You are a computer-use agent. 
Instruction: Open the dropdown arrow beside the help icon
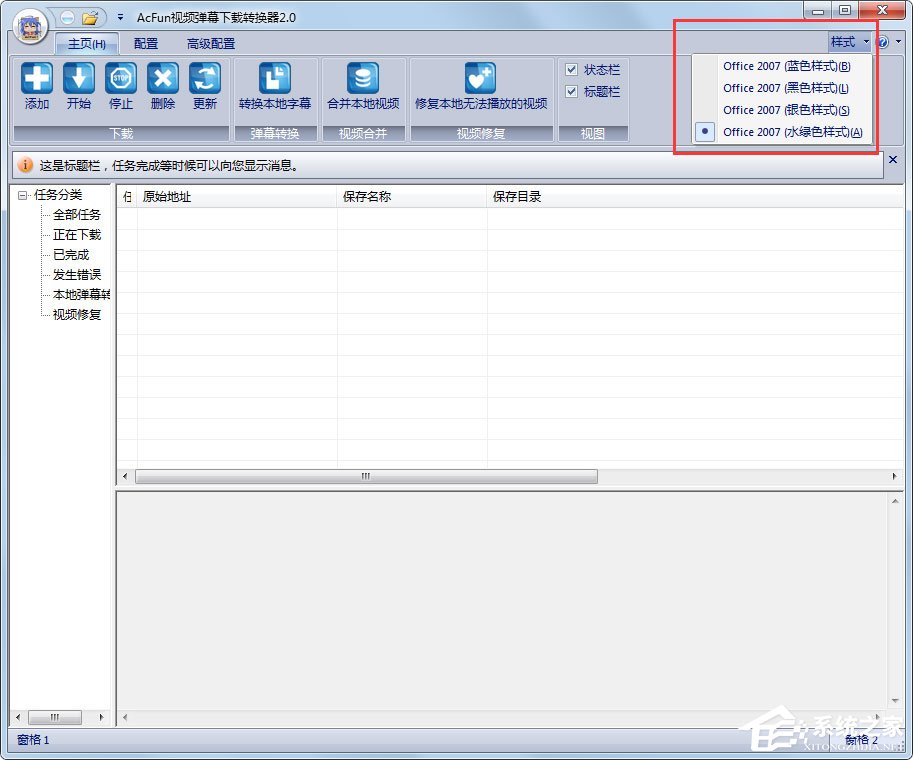(x=898, y=42)
